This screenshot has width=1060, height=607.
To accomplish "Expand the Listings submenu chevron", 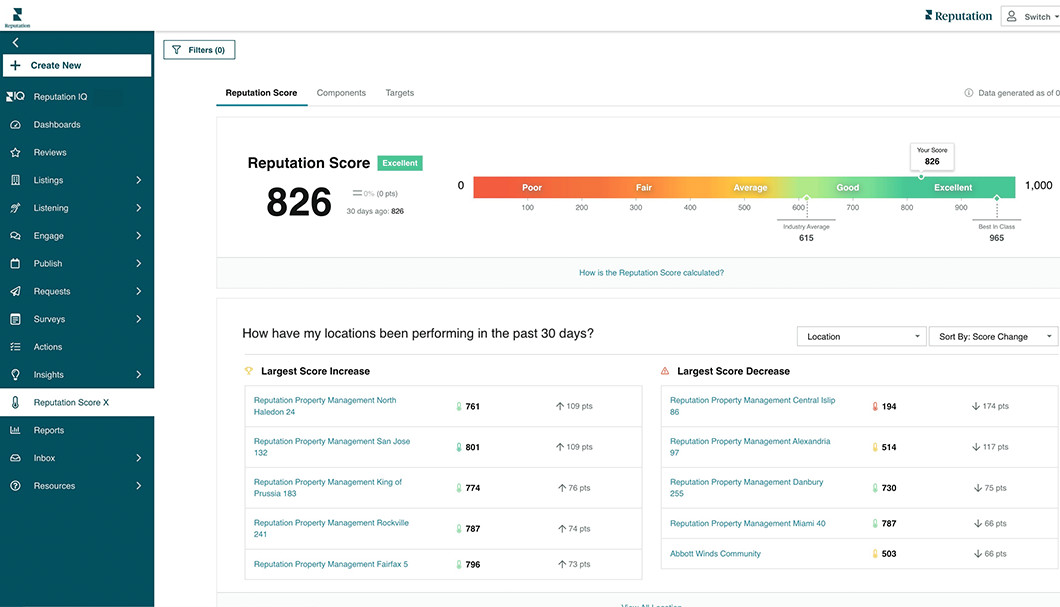I will (139, 180).
